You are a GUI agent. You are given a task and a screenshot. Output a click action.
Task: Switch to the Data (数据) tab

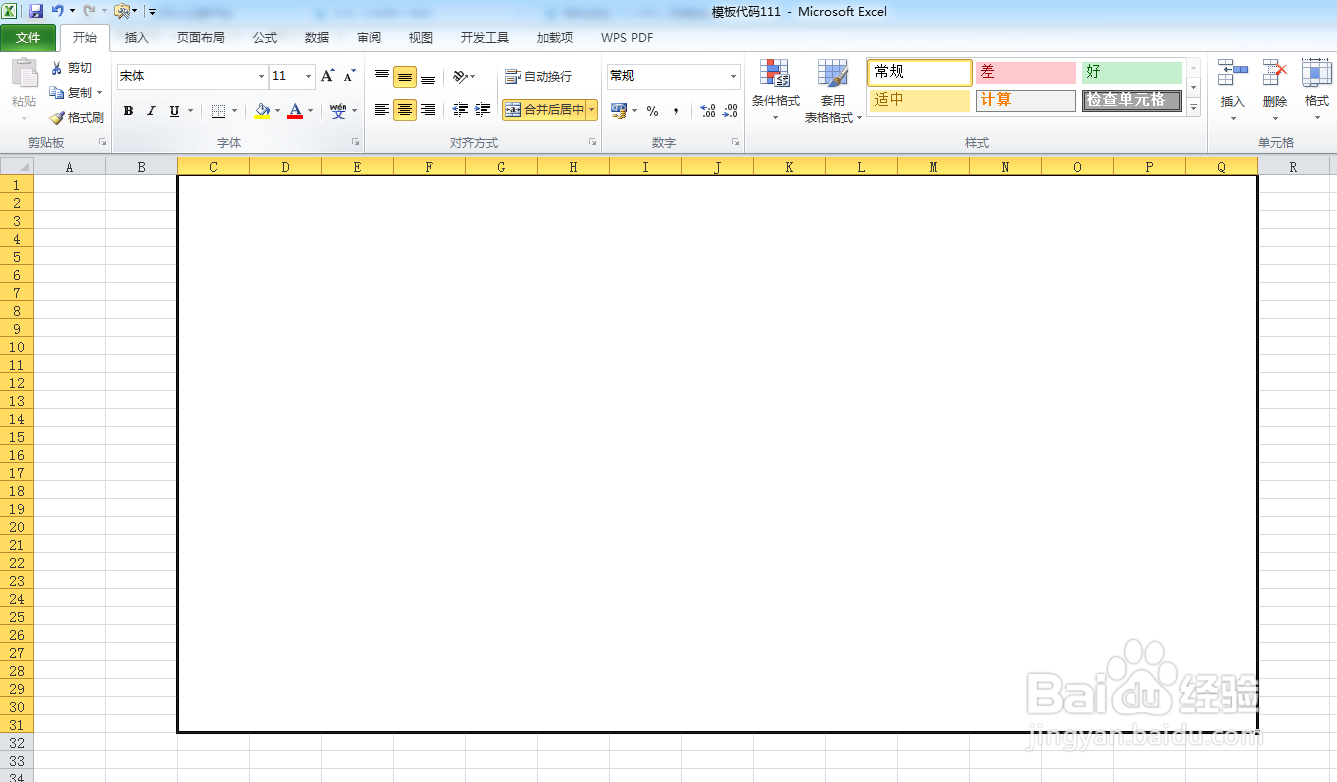pyautogui.click(x=317, y=38)
